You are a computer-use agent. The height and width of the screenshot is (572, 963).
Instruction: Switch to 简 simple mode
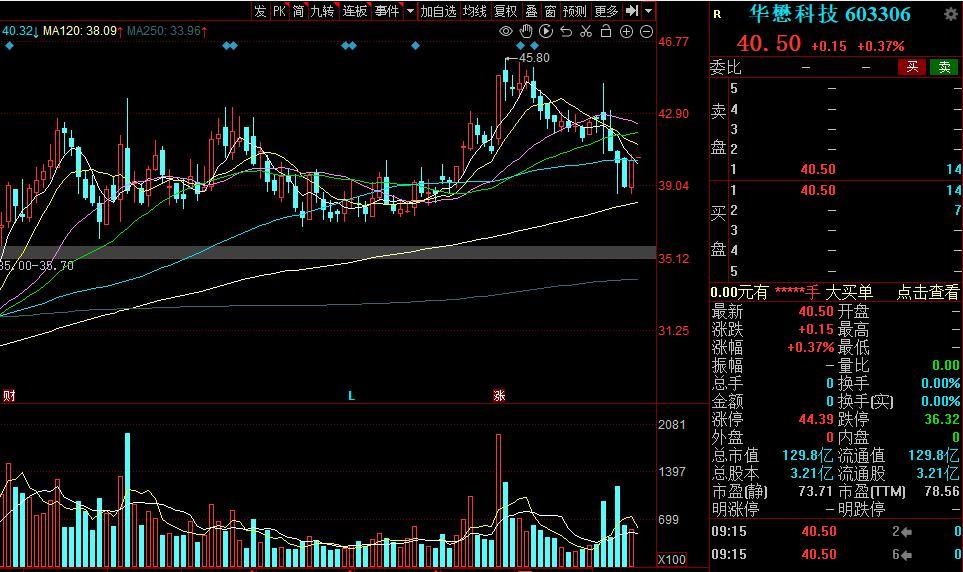coord(298,10)
